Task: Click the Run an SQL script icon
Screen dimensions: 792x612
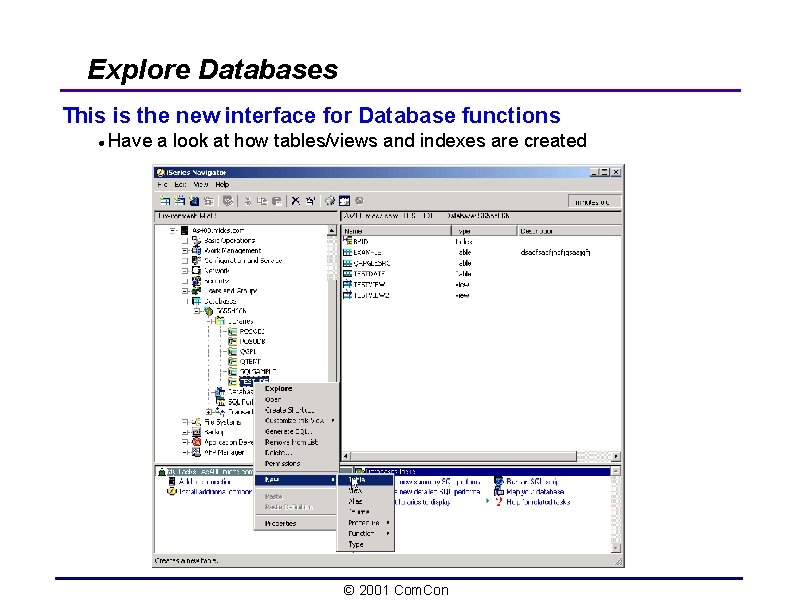Action: pos(499,482)
